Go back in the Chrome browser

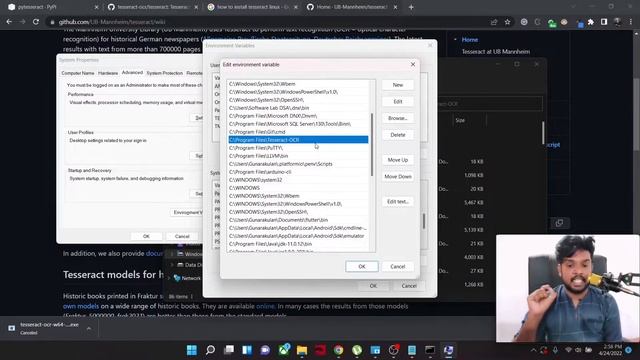pos(9,22)
